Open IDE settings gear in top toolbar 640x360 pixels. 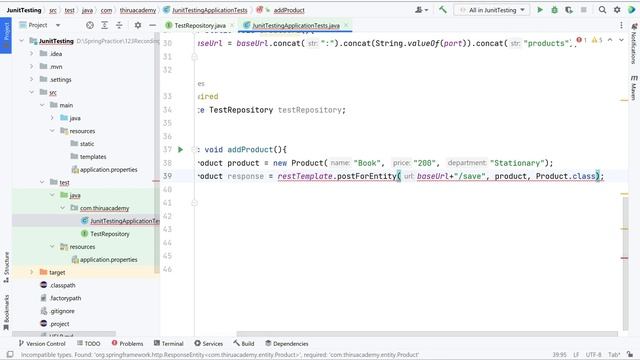pos(617,10)
